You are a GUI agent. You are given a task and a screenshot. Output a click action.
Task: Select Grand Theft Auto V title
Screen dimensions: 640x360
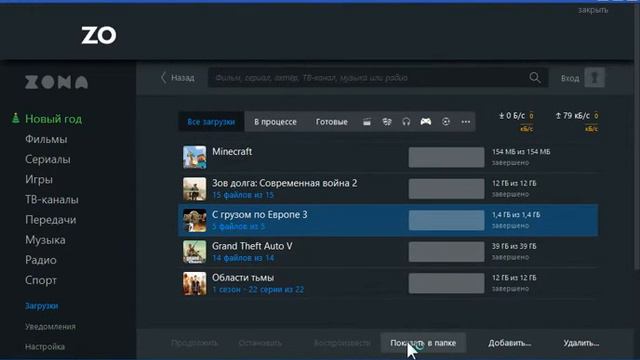point(252,246)
